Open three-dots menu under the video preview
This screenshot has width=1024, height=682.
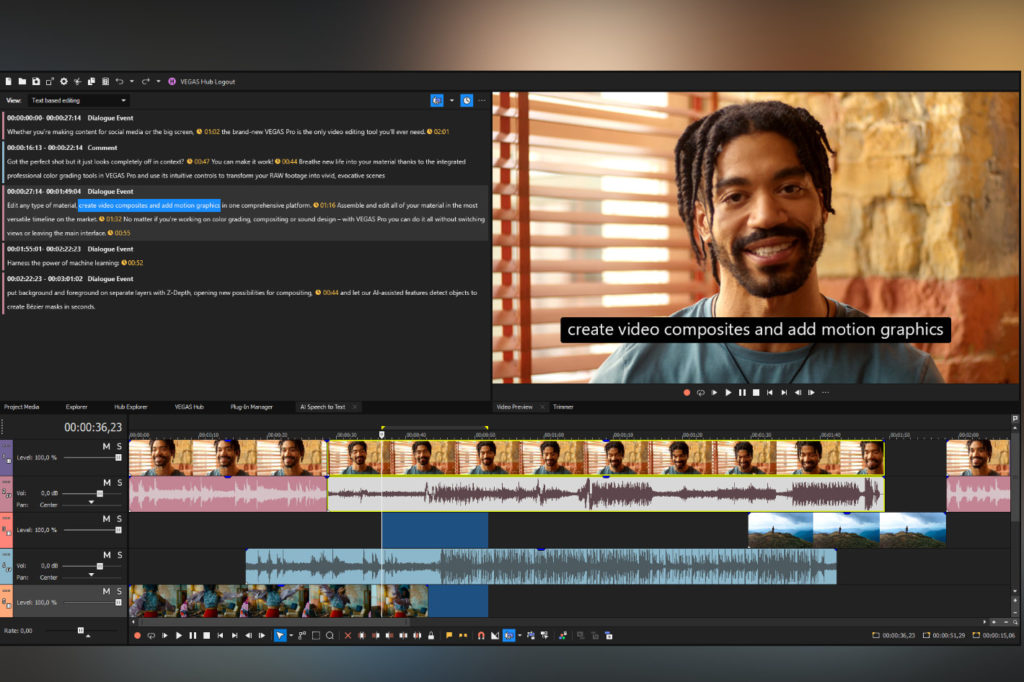click(x=825, y=393)
